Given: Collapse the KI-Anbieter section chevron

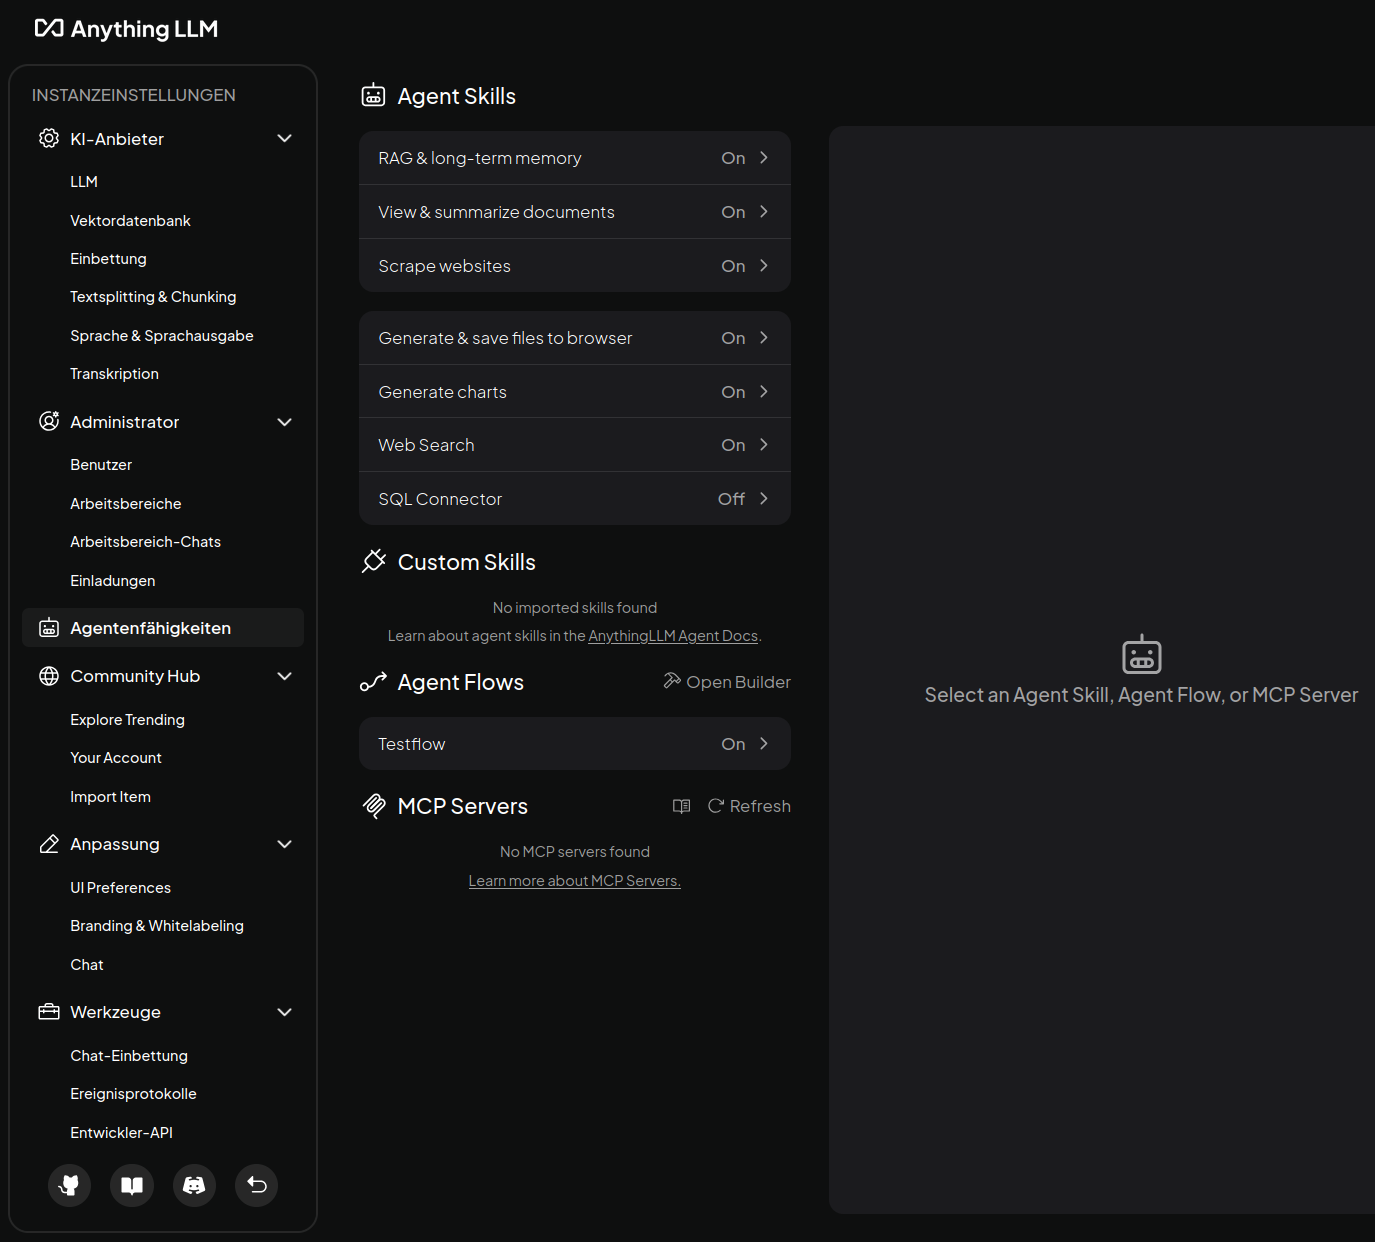Looking at the screenshot, I should (284, 139).
